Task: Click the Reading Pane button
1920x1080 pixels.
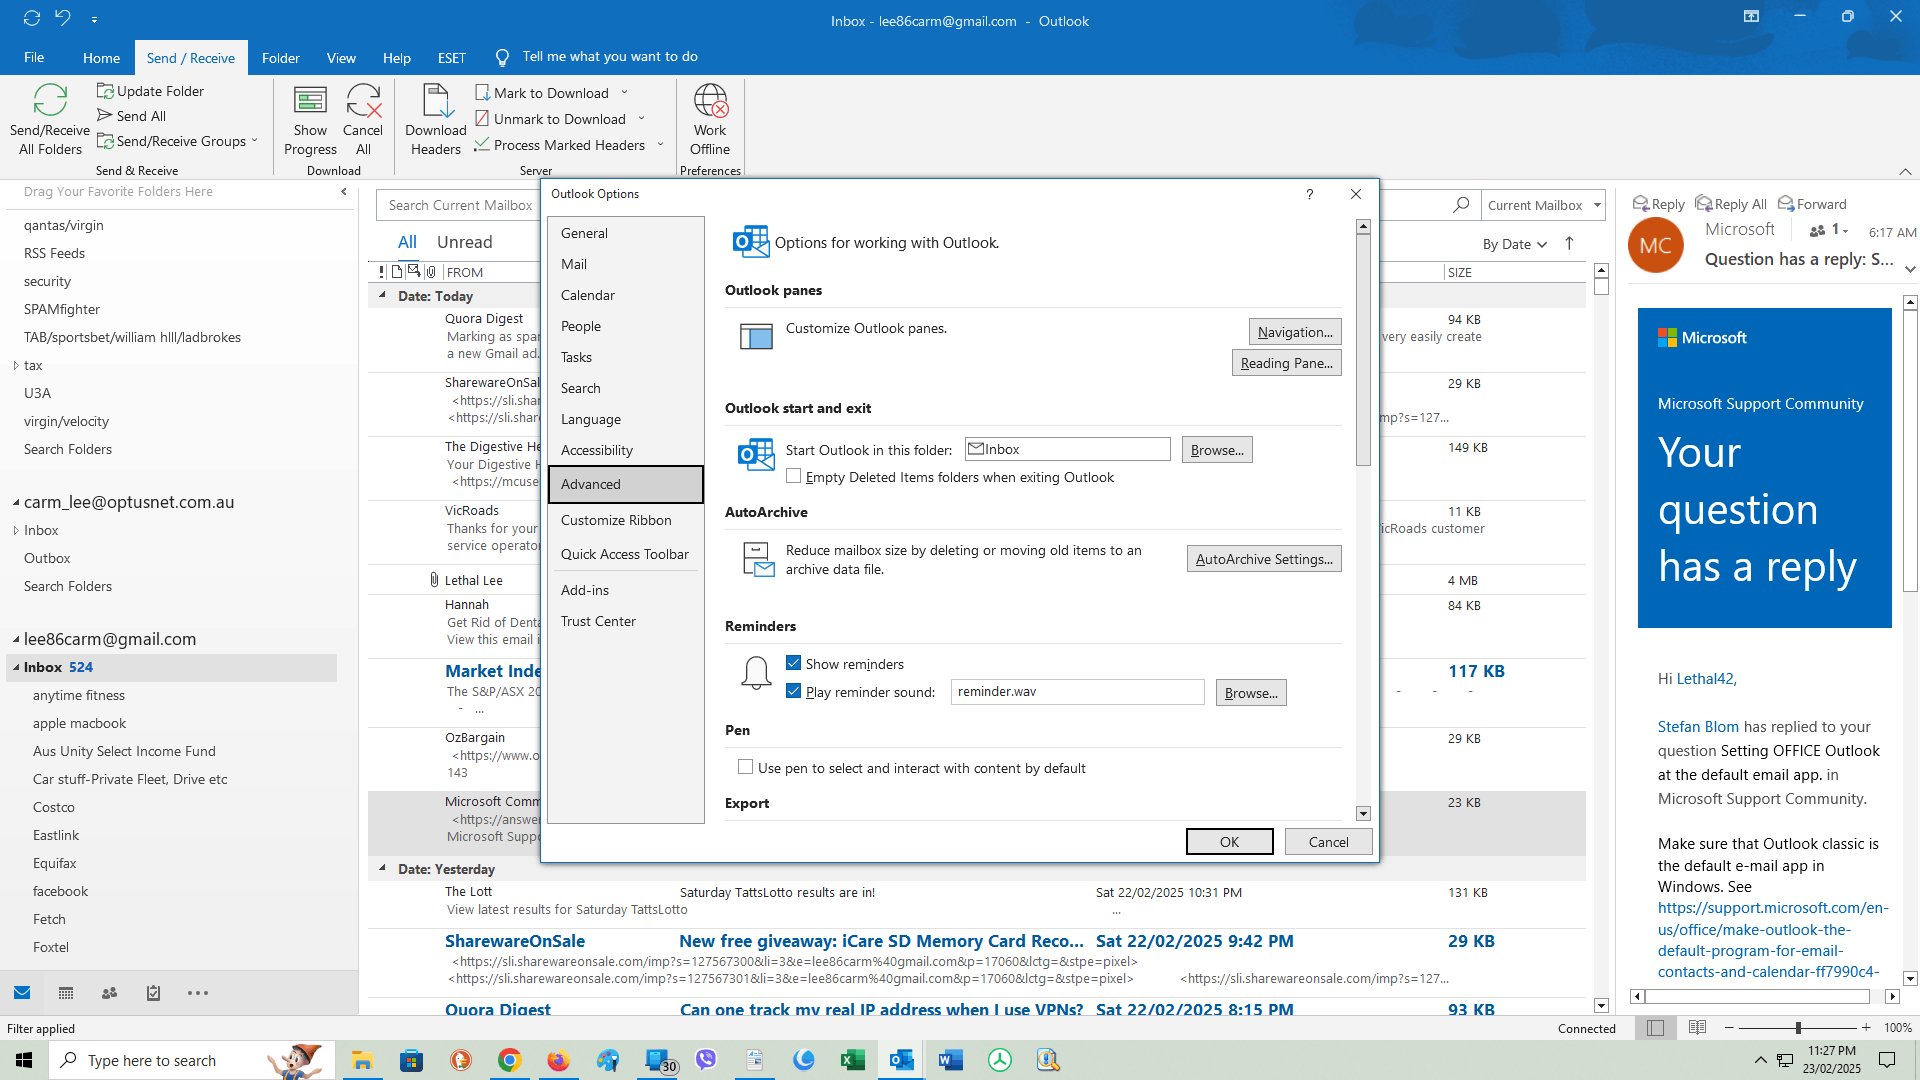Action: (x=1286, y=363)
